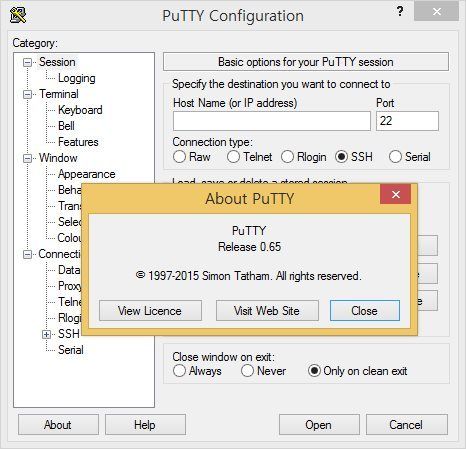The image size is (466, 449).
Task: Select the Window category
Action: tap(58, 158)
